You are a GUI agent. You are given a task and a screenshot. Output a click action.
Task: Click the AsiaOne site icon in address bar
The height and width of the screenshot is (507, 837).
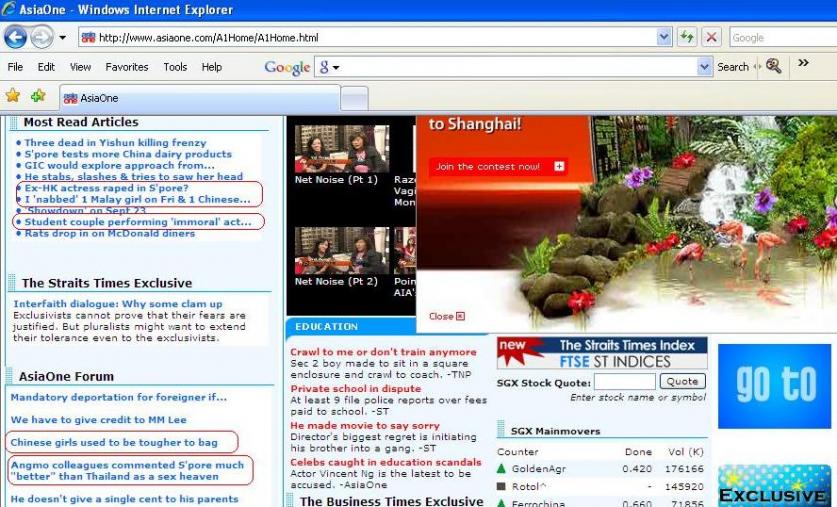click(89, 37)
